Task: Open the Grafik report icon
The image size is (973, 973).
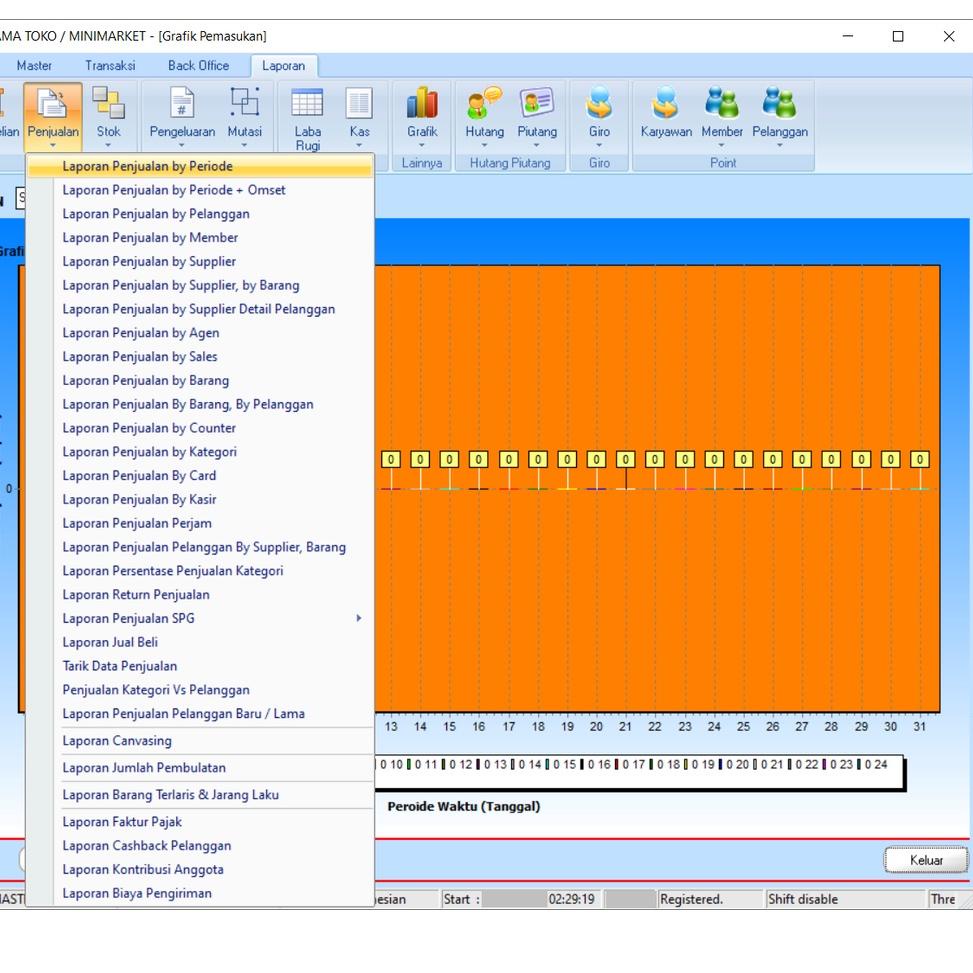Action: 421,110
